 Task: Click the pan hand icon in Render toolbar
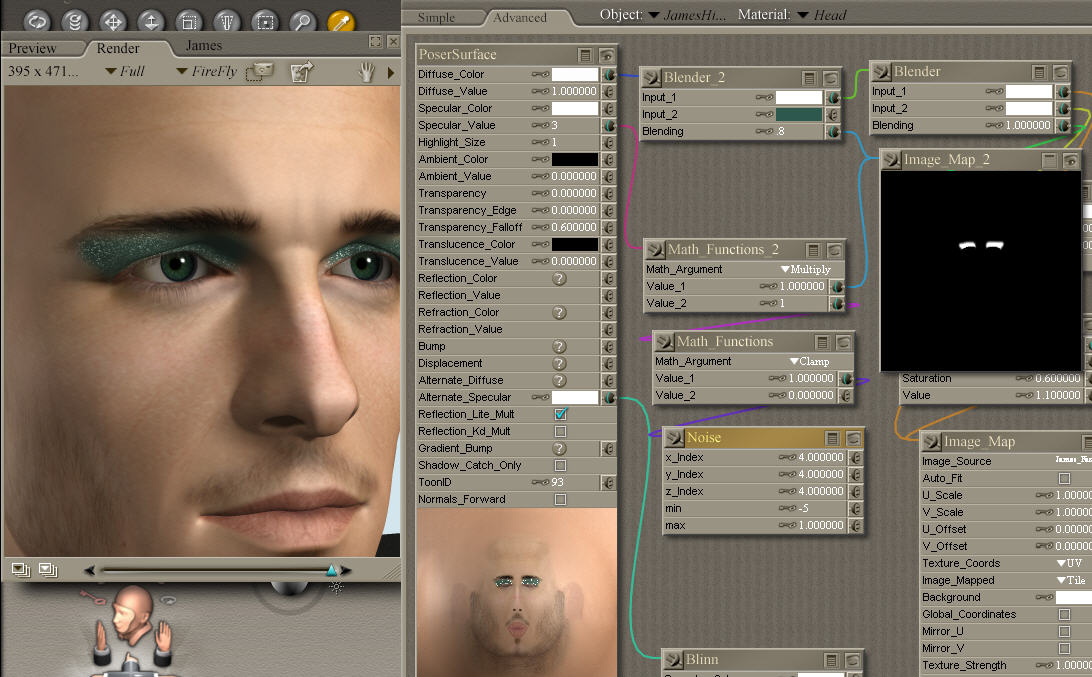[367, 72]
